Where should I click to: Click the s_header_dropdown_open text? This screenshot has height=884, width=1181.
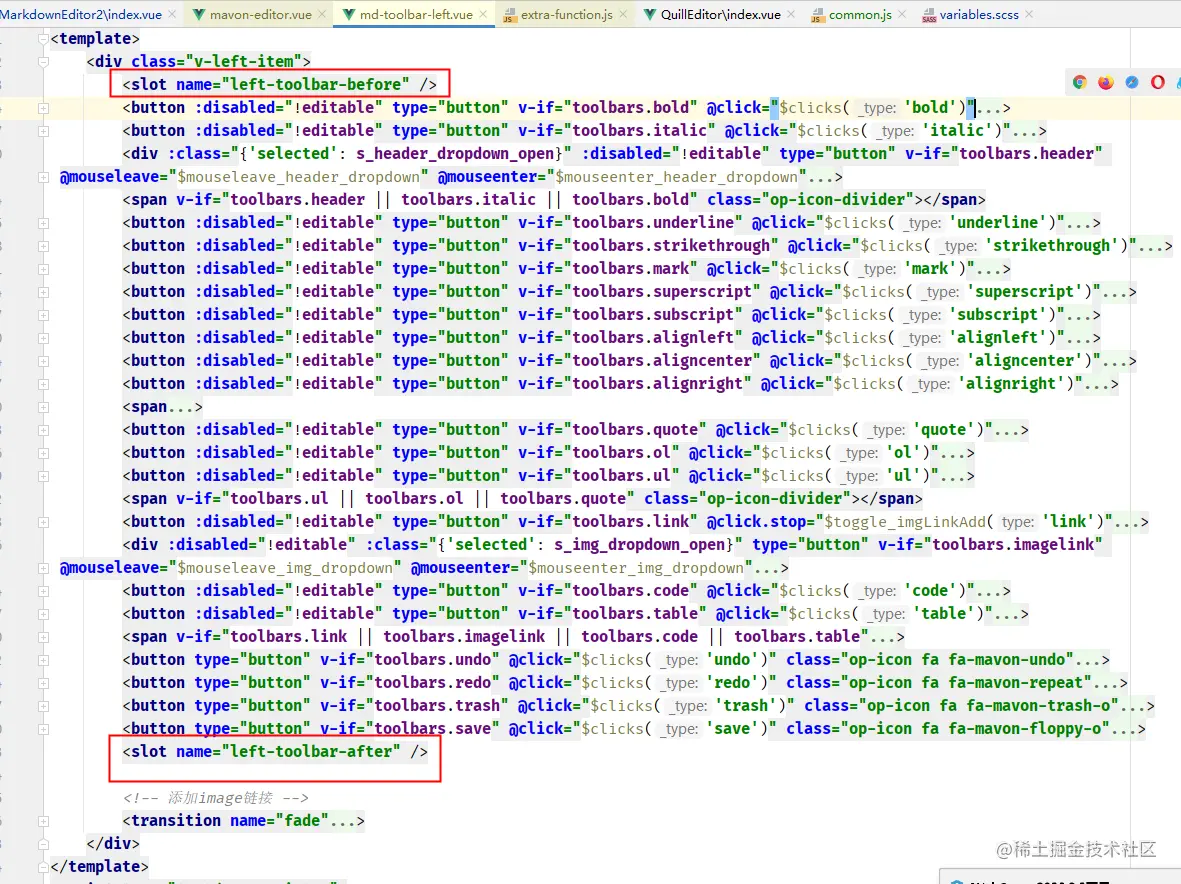point(456,154)
